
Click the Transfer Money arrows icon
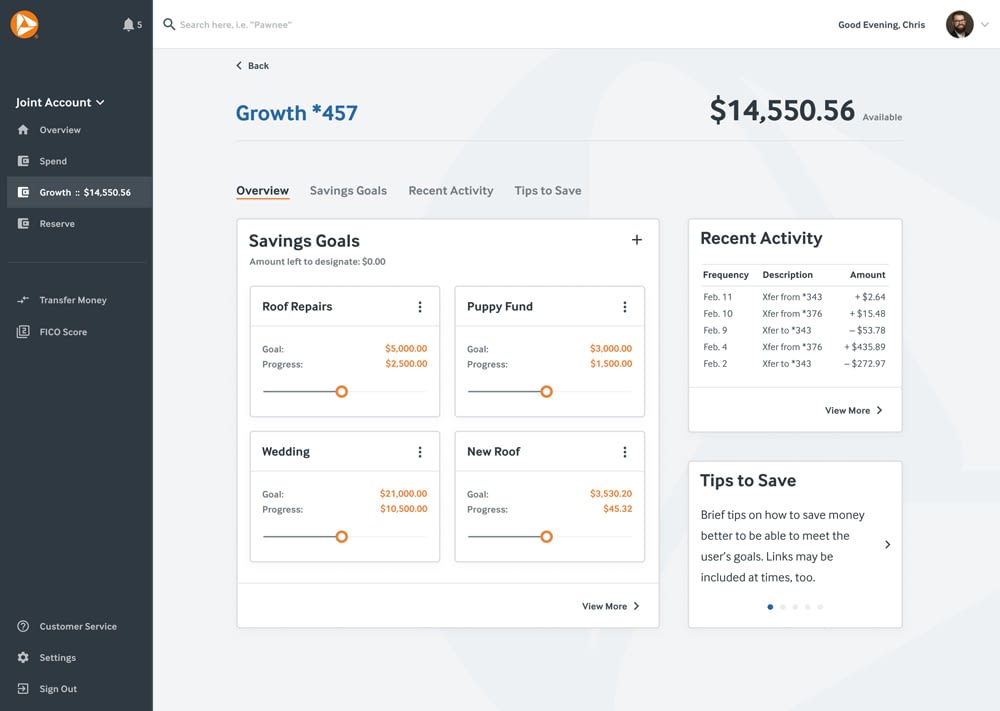point(23,300)
